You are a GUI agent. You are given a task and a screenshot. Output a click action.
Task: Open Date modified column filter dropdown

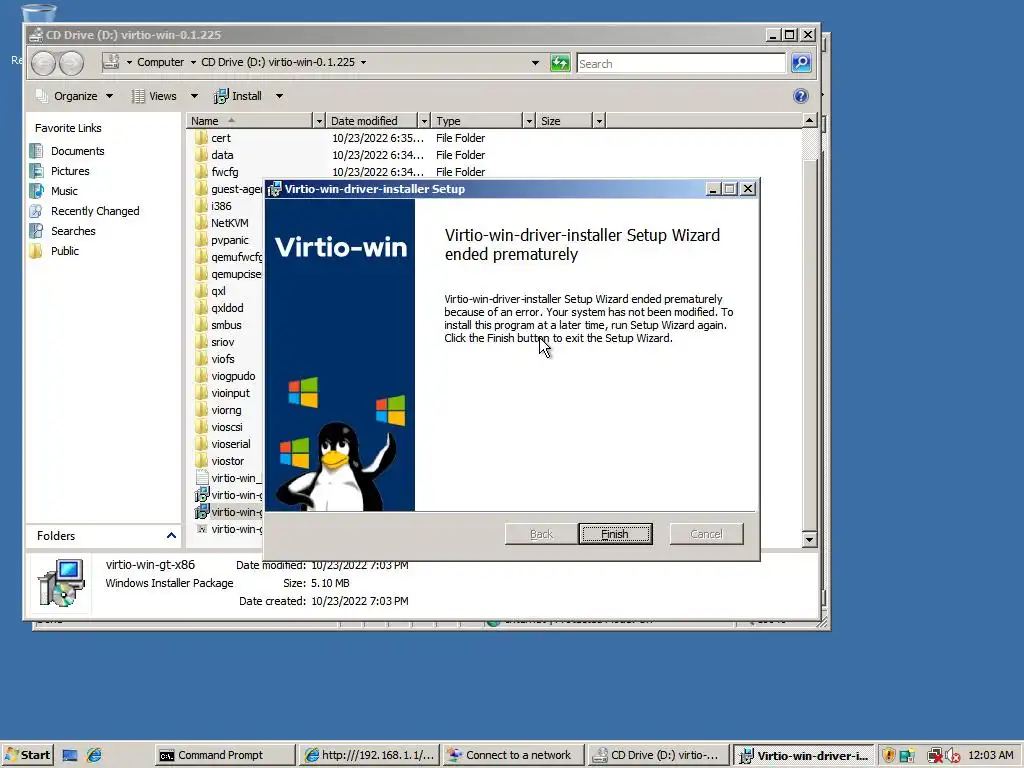click(424, 121)
